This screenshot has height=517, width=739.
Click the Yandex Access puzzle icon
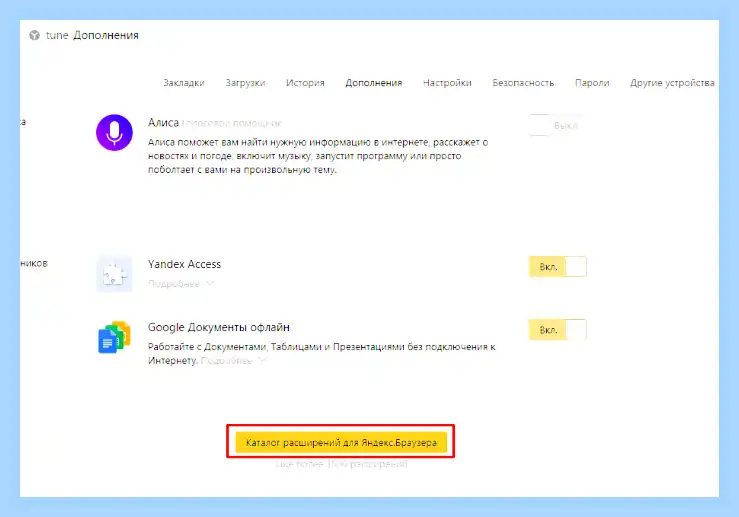click(114, 274)
